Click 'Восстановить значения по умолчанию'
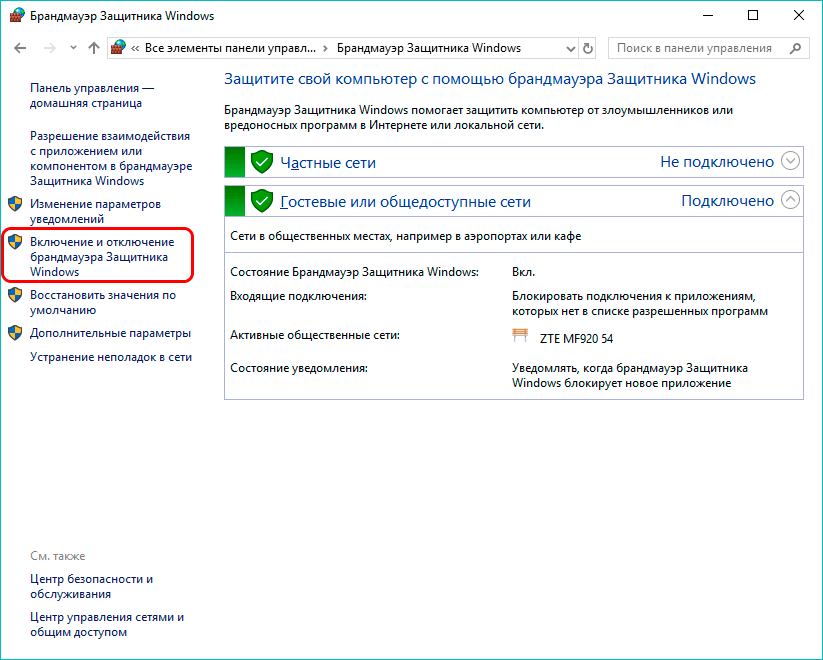The height and width of the screenshot is (660, 823). click(103, 302)
